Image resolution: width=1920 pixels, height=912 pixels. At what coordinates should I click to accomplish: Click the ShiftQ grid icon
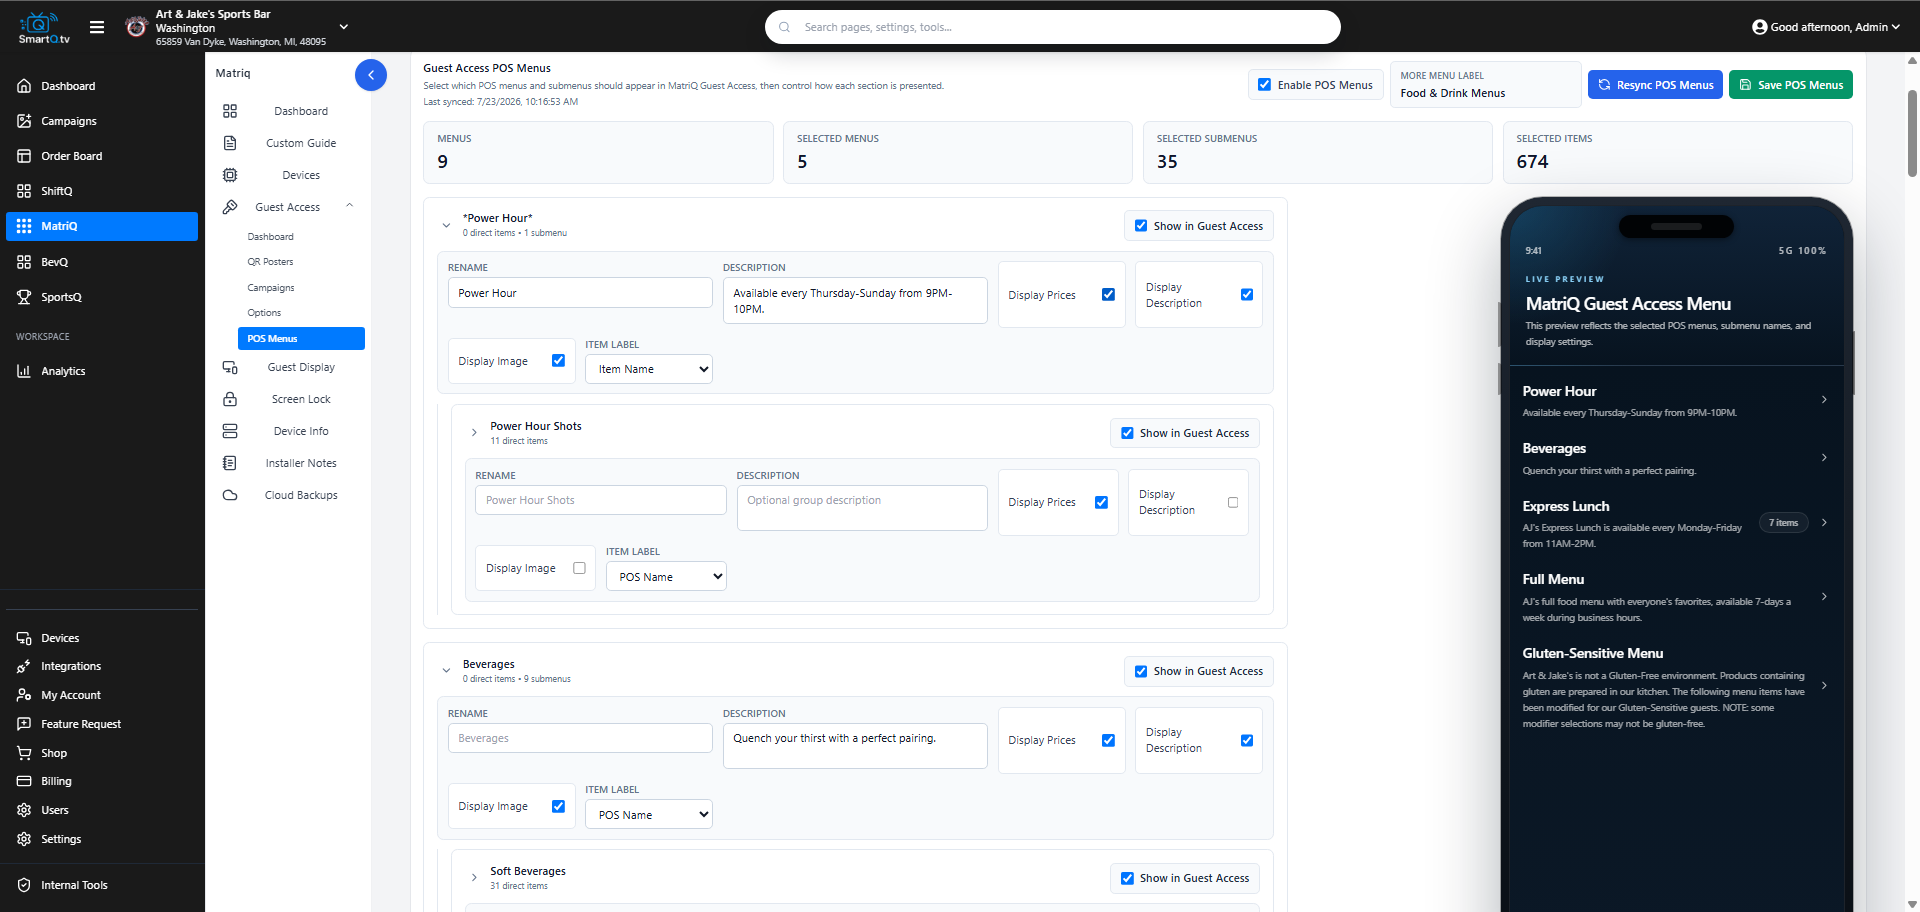point(24,191)
